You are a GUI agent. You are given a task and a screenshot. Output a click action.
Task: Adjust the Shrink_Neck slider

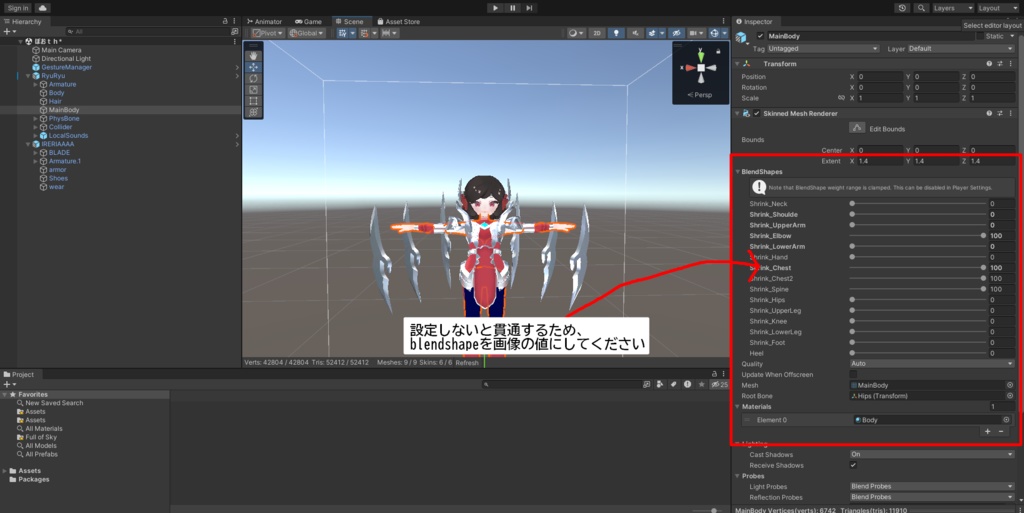(918, 204)
